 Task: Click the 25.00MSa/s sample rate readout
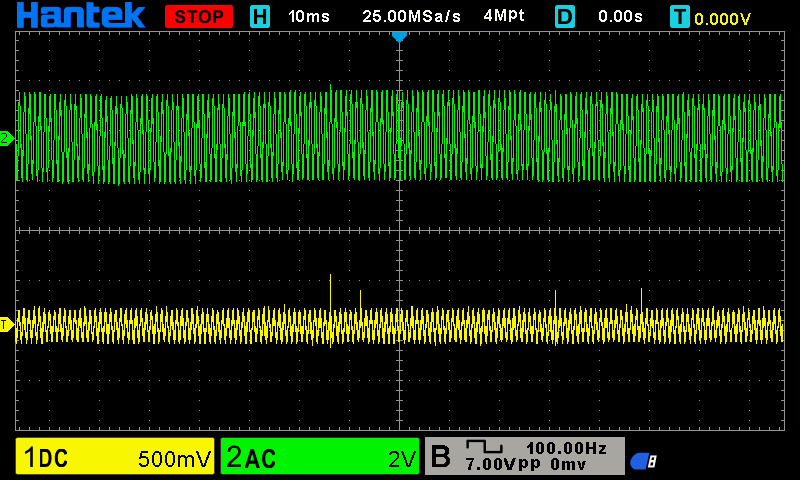[x=411, y=16]
